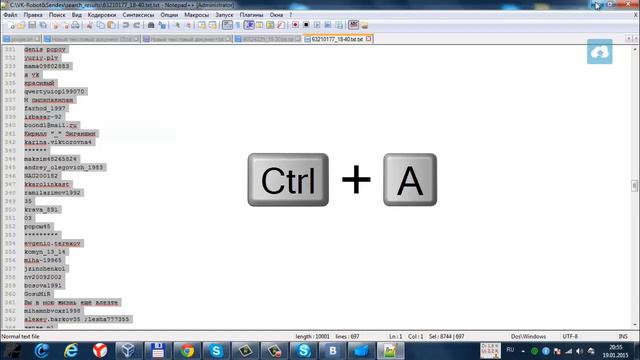Save recorded macro toolbar icon
The height and width of the screenshot is (360, 640).
click(339, 25)
